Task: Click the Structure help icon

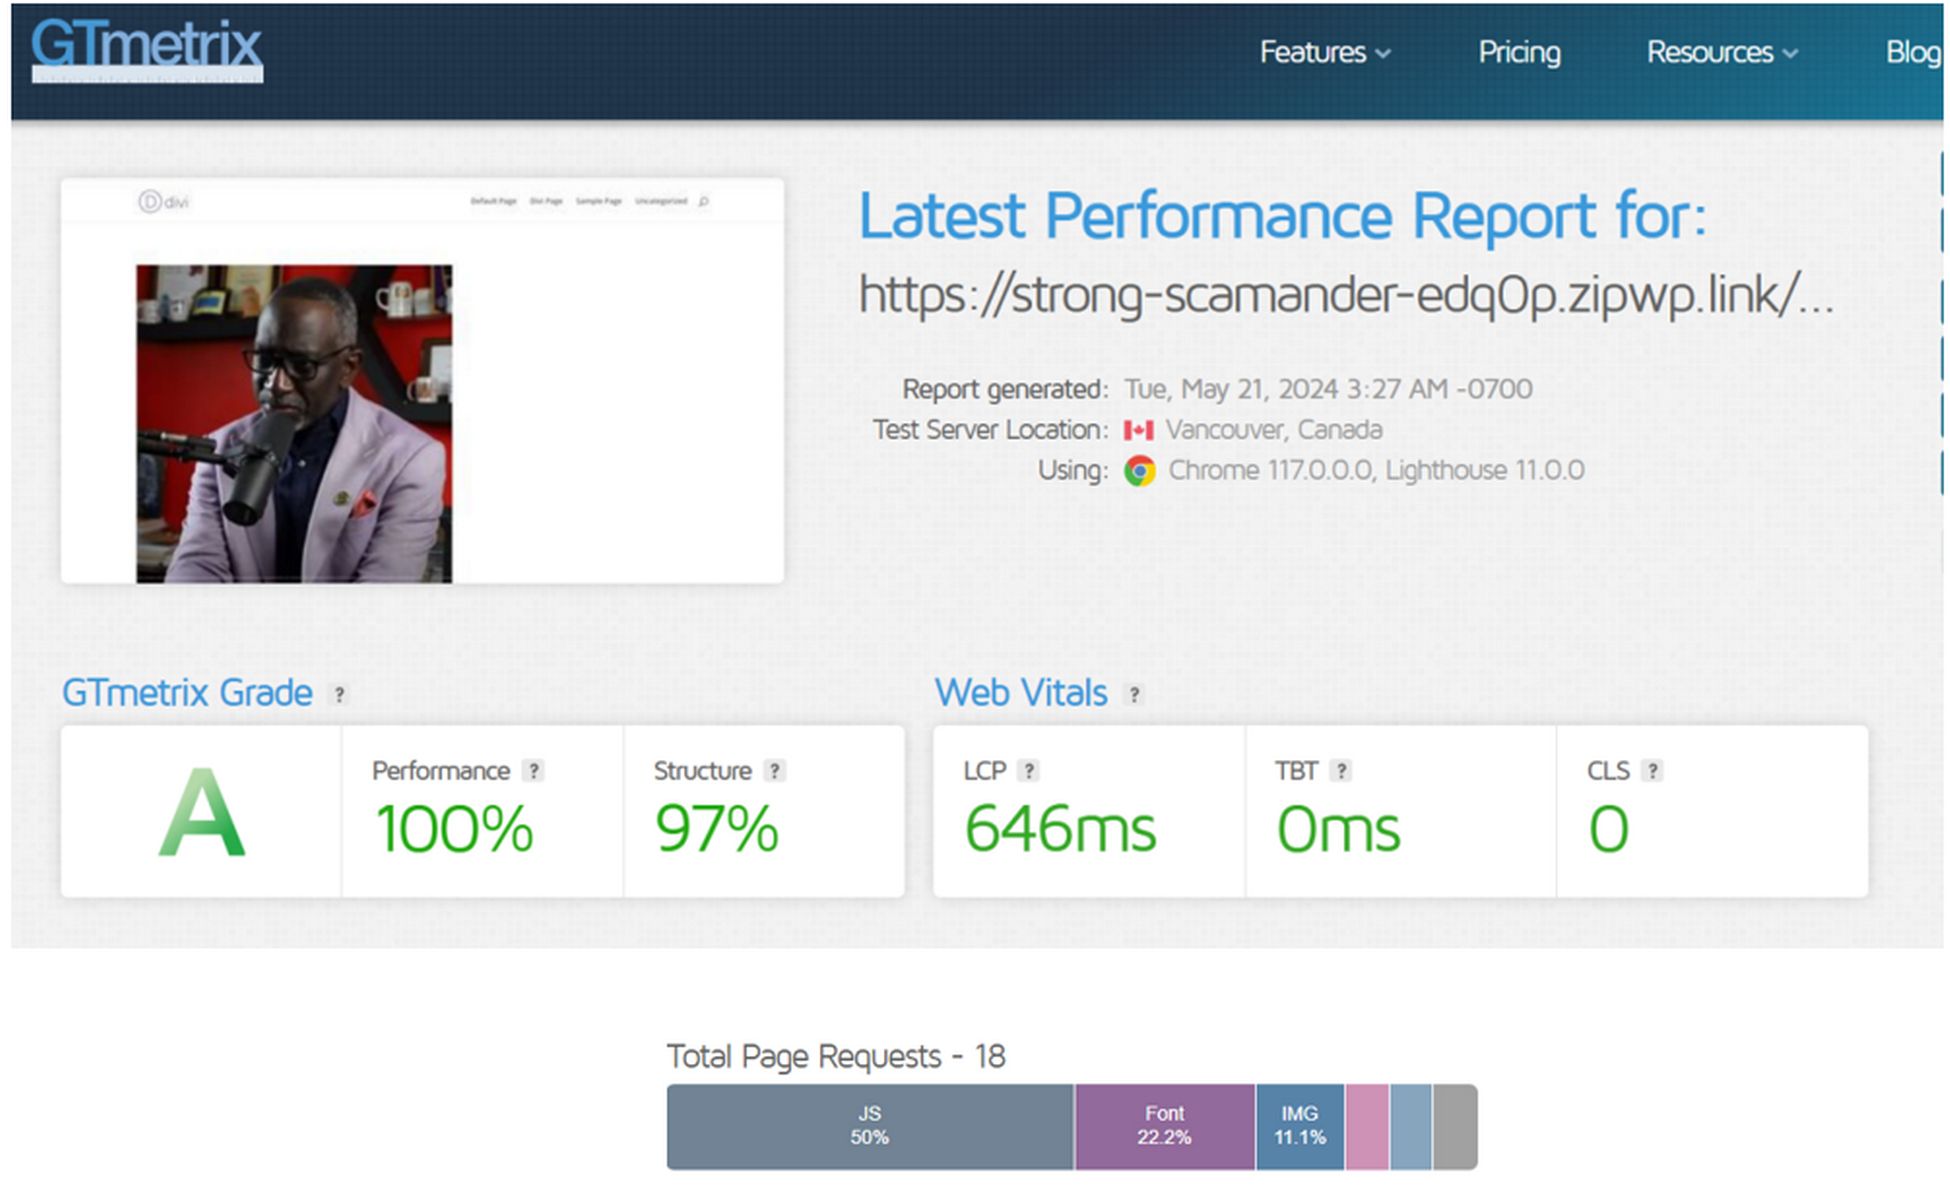Action: (x=773, y=771)
